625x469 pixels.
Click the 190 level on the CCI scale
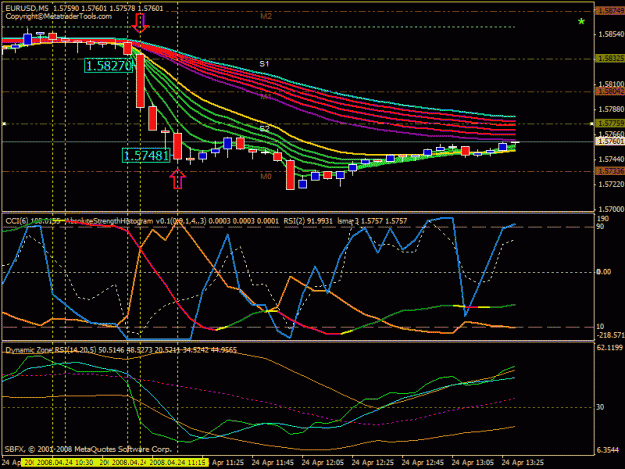(x=603, y=219)
